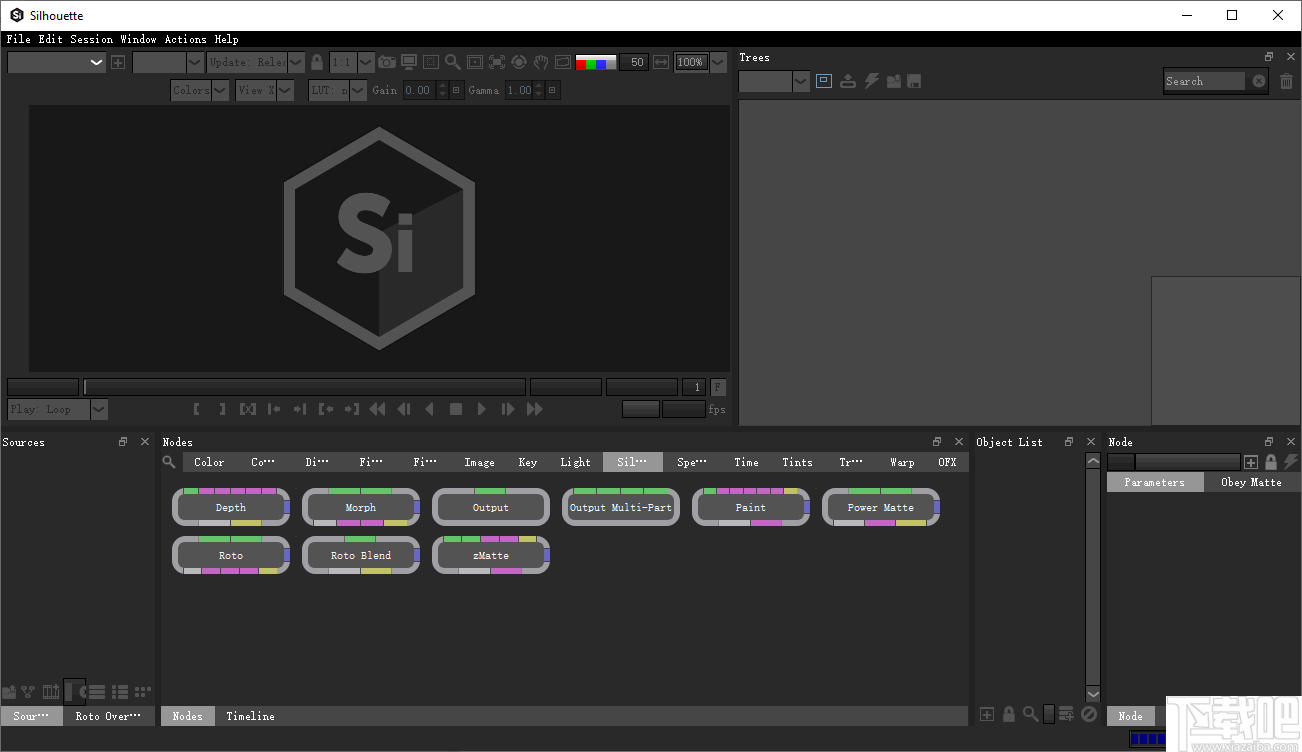This screenshot has height=752, width=1302.
Task: Toggle the F button beside the frame number
Action: 718,387
